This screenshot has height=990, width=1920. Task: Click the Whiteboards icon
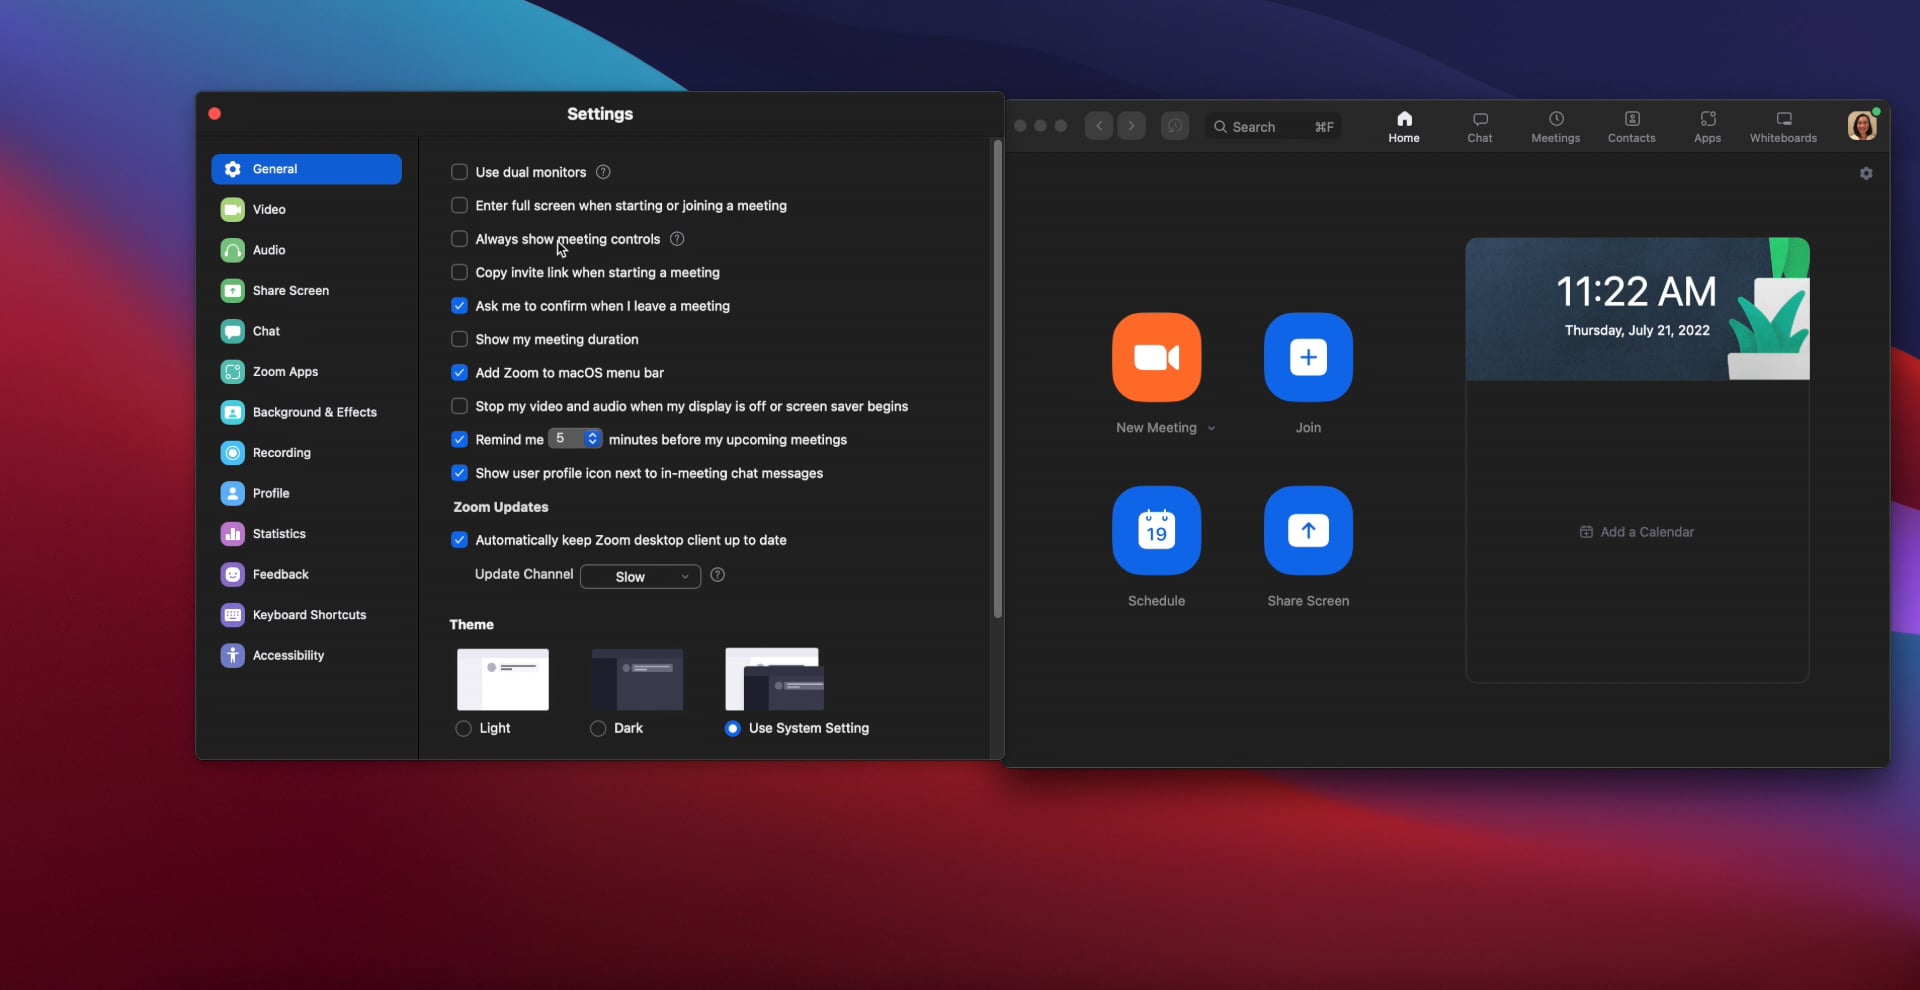coord(1784,124)
